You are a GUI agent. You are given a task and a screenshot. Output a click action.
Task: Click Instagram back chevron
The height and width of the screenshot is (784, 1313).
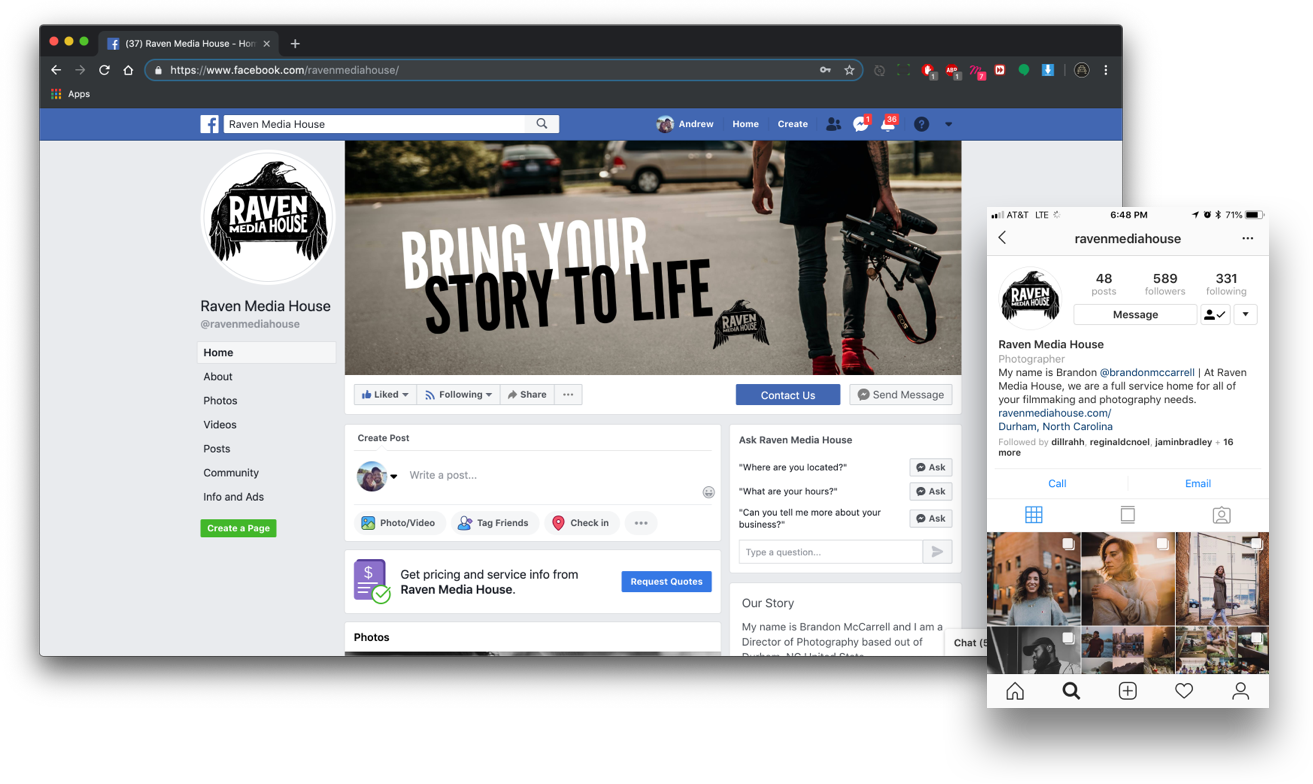pos(1002,238)
